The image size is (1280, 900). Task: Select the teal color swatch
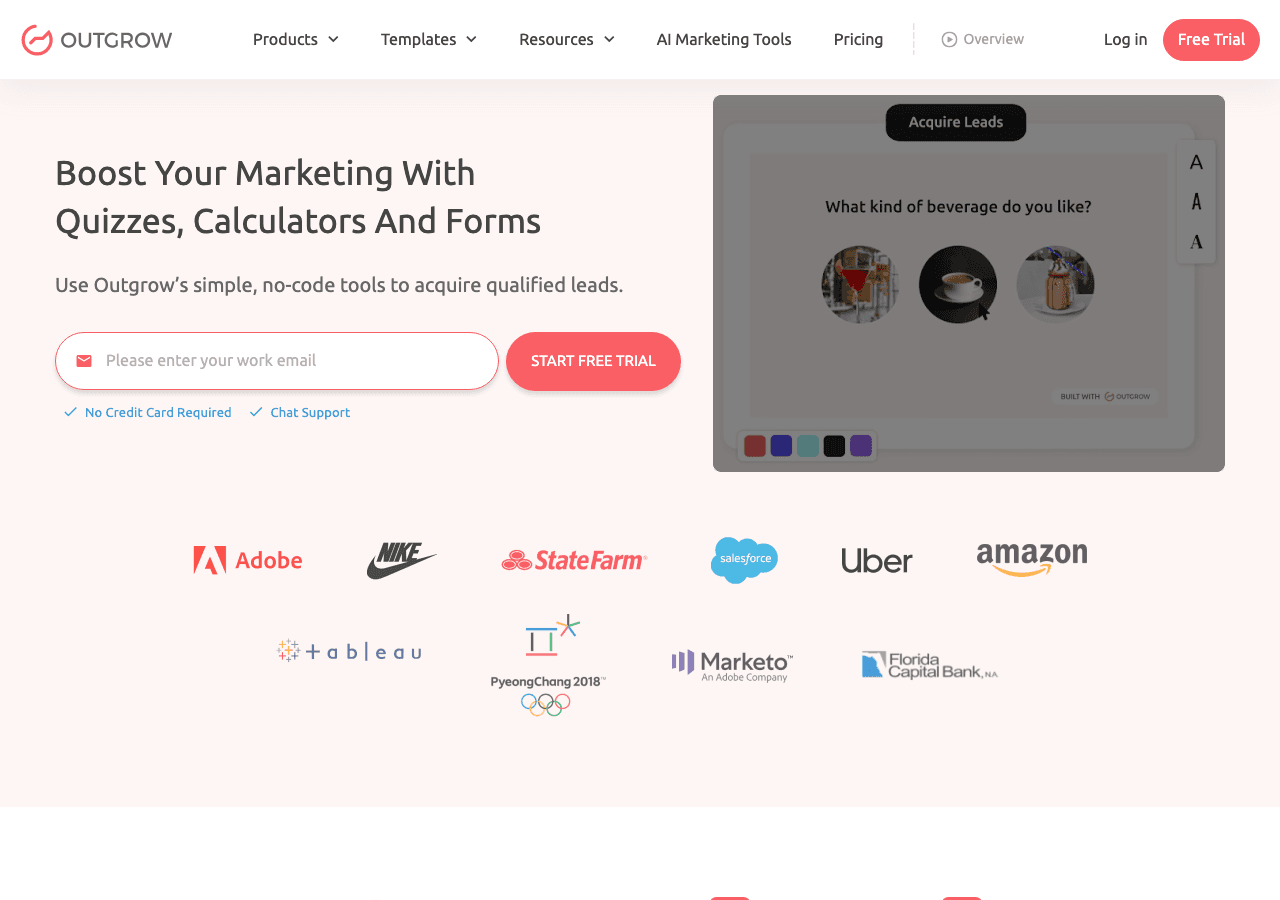[808, 445]
